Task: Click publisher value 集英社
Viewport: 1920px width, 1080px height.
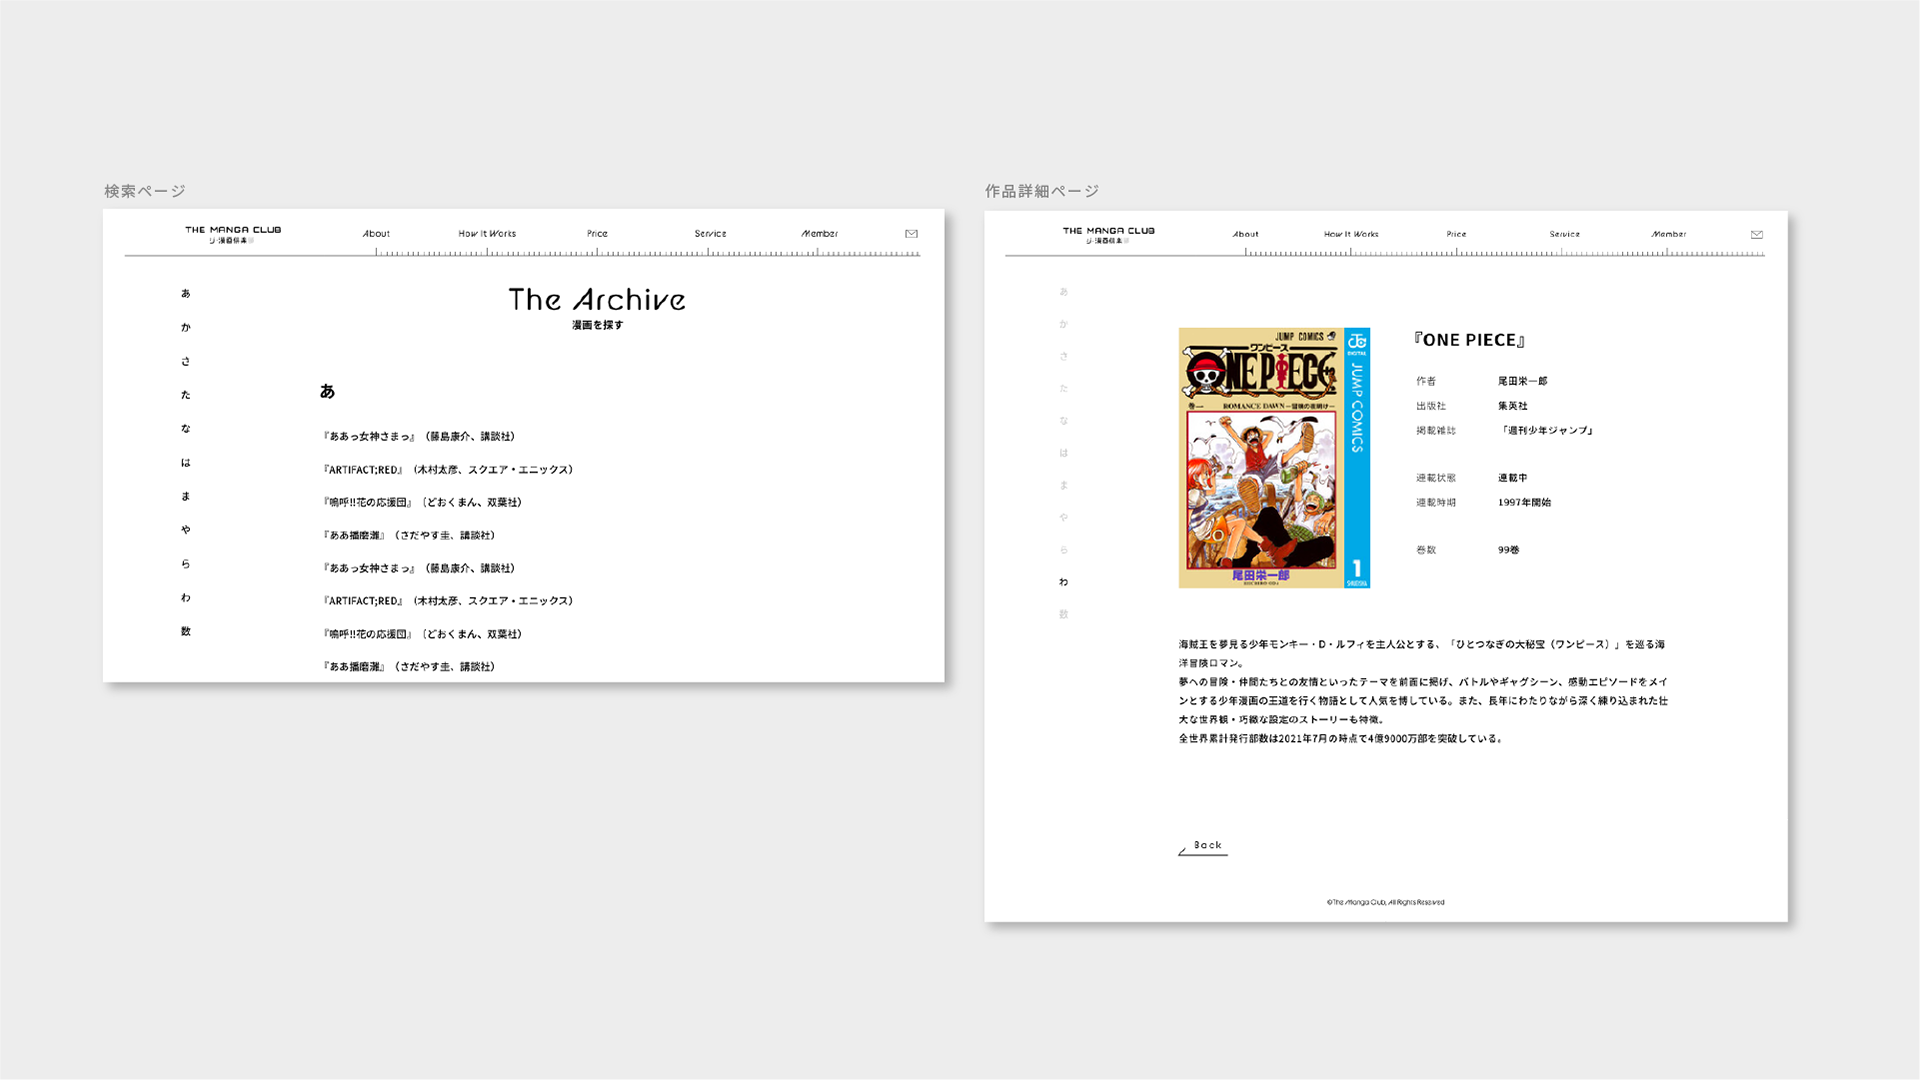Action: point(1513,406)
